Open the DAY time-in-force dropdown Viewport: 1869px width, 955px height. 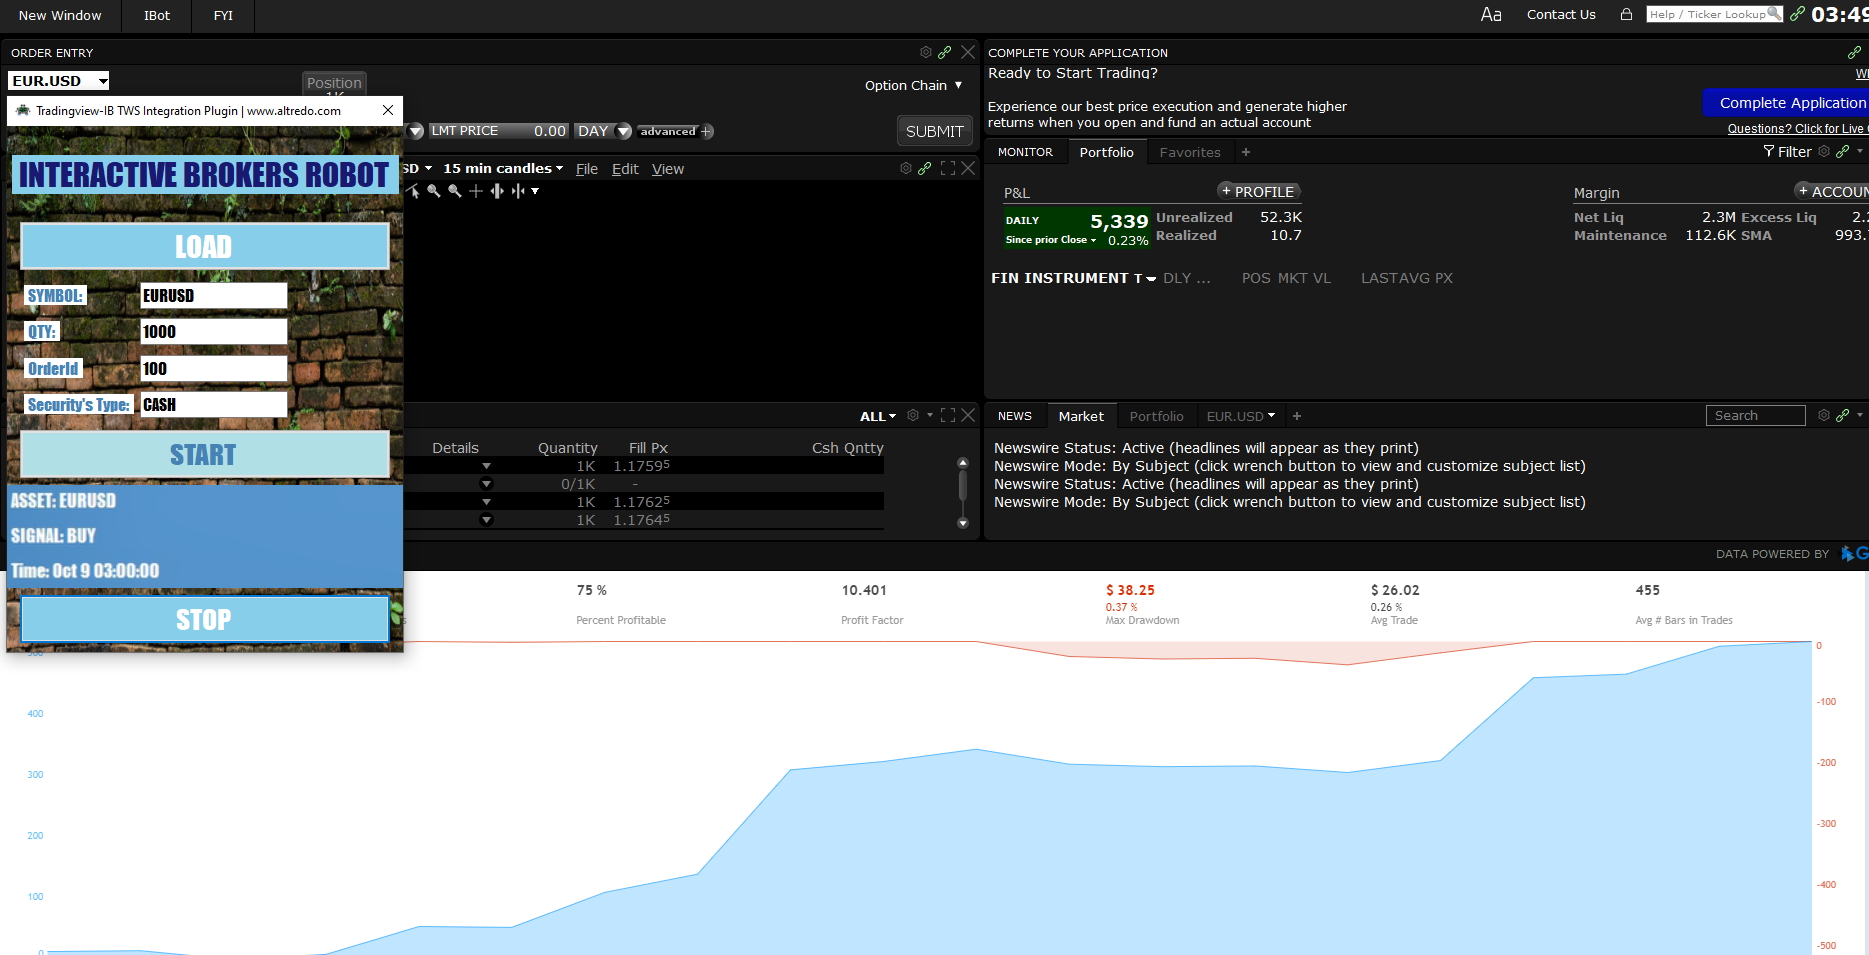coord(624,131)
